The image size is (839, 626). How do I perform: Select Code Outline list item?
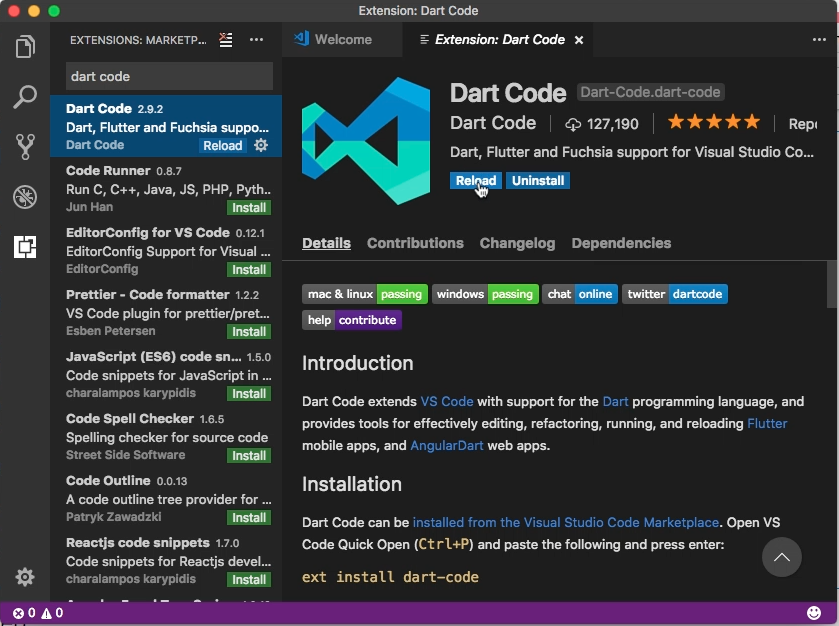pos(166,499)
